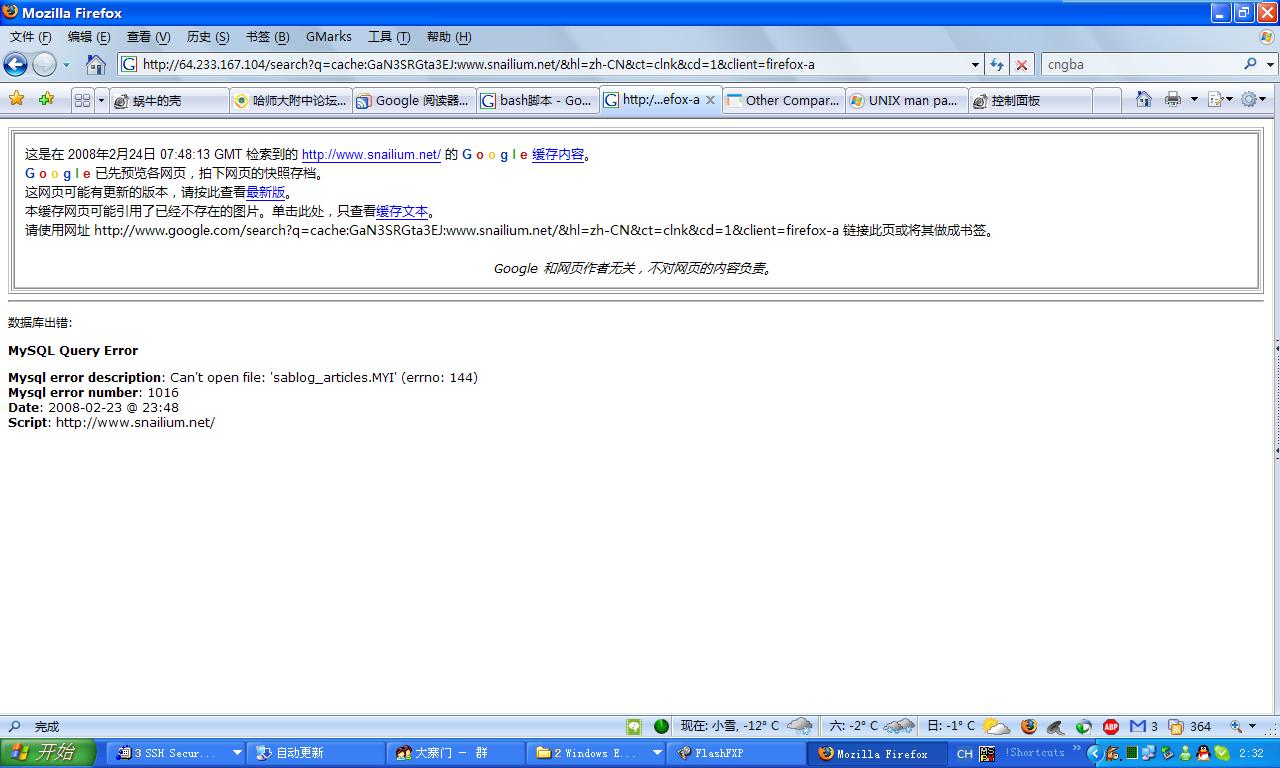
Task: Switch to the Other Compar... tab
Action: point(784,101)
